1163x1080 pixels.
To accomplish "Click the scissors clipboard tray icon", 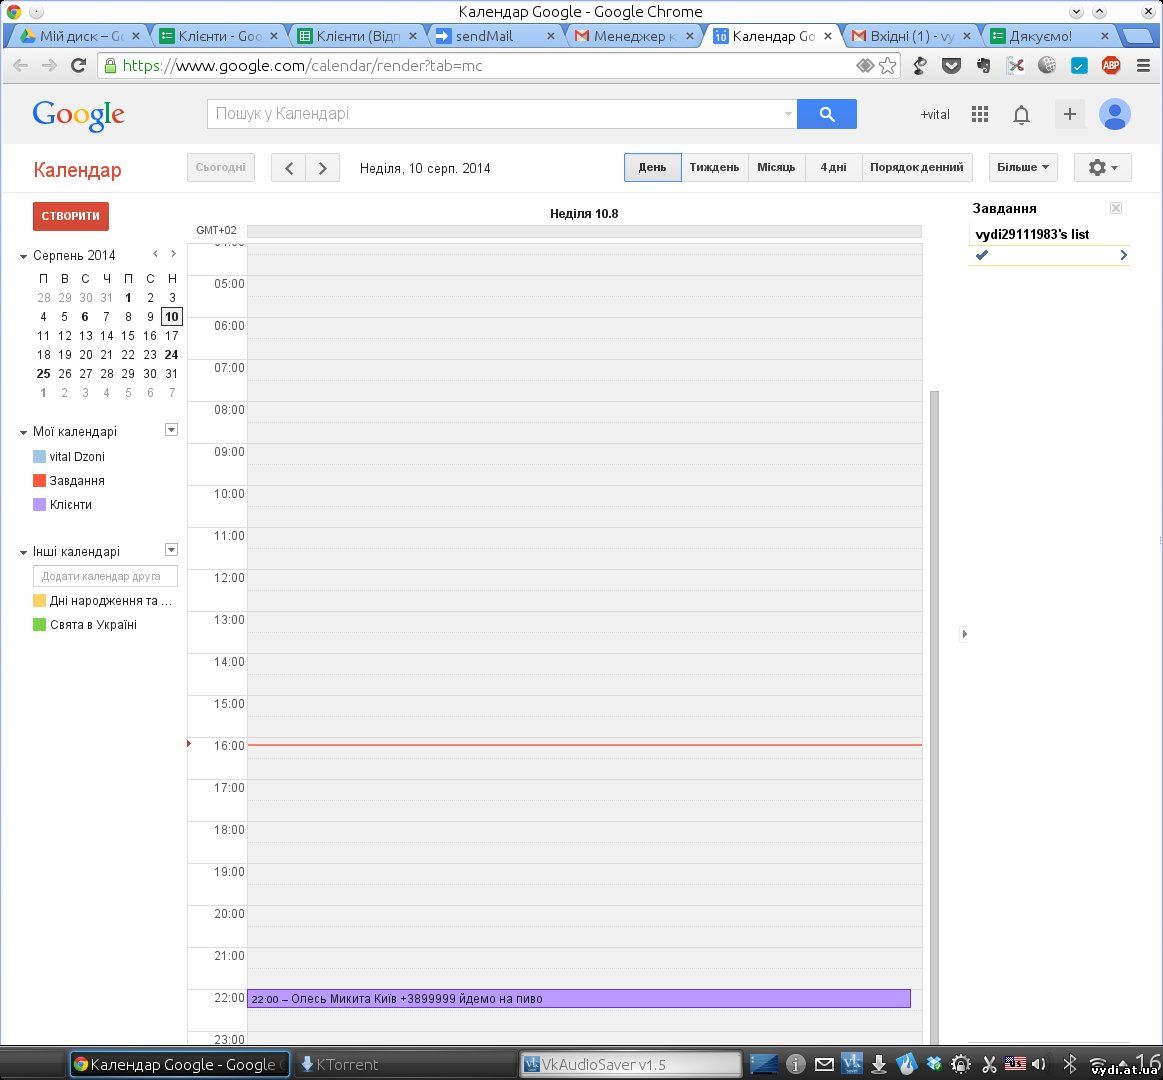I will tap(989, 1064).
